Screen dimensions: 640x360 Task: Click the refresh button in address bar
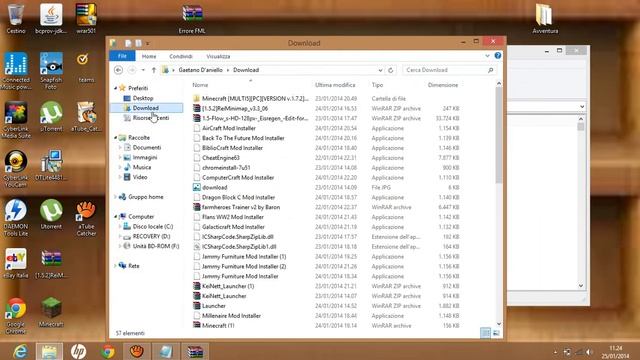point(391,70)
